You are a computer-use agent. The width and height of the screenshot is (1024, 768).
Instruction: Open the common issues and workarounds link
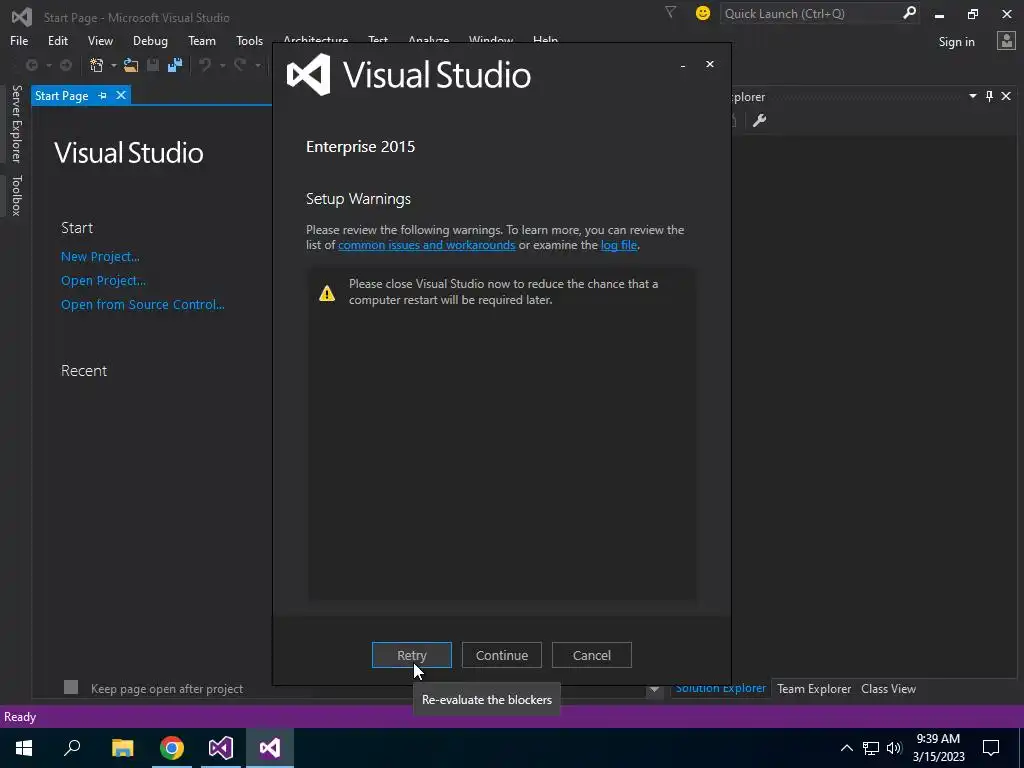click(x=426, y=245)
